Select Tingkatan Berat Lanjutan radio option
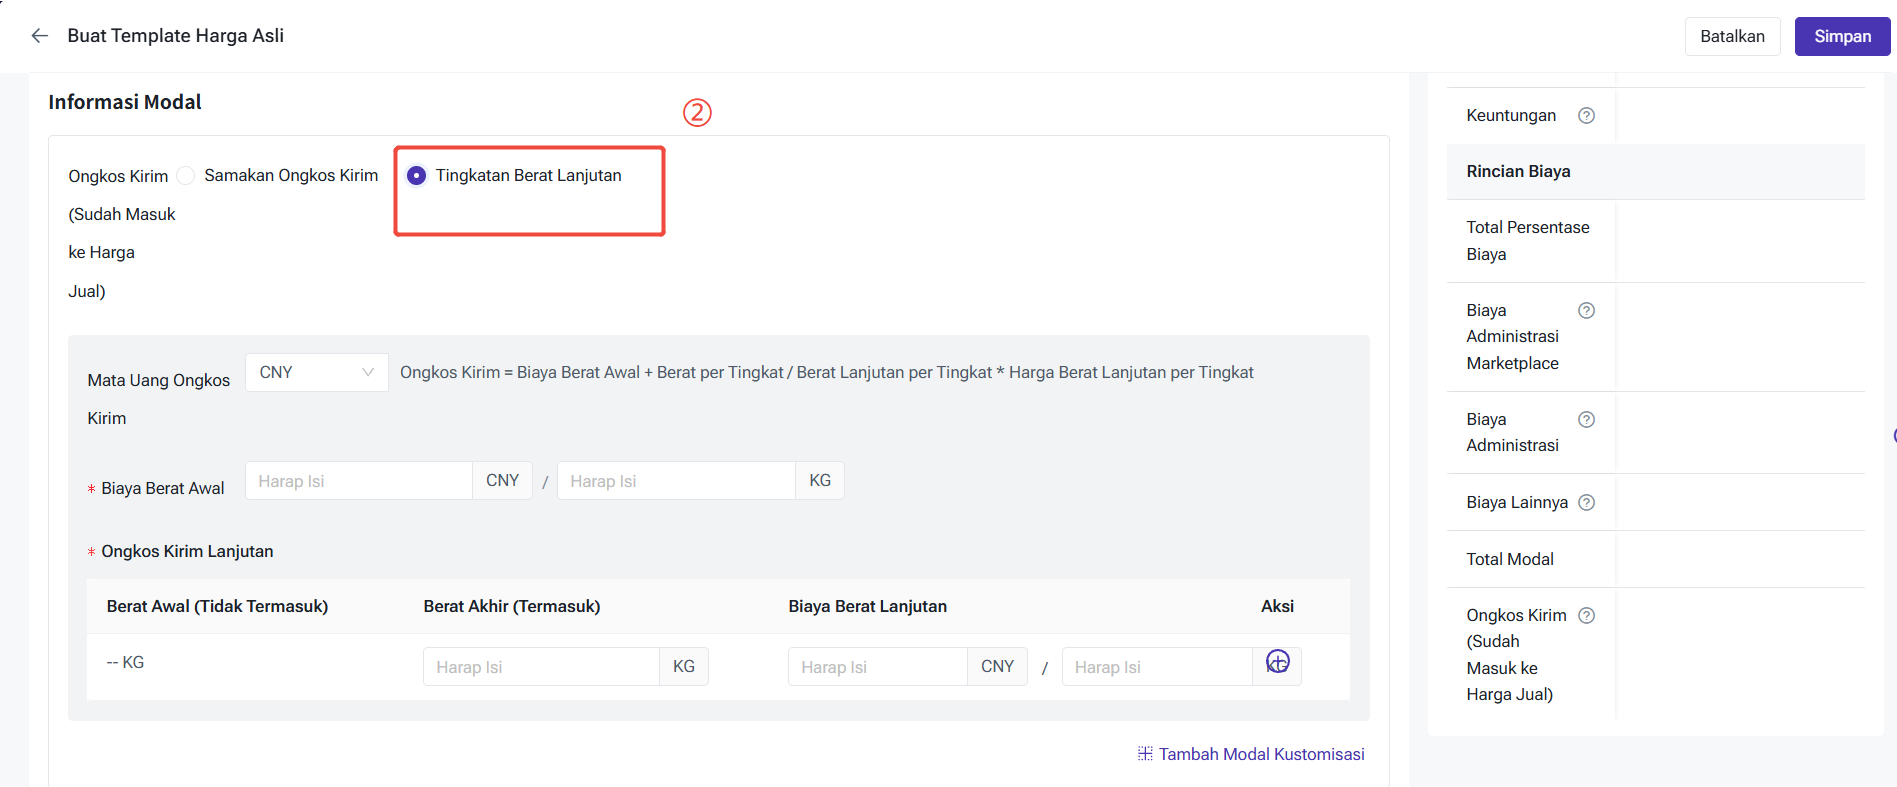 point(417,176)
